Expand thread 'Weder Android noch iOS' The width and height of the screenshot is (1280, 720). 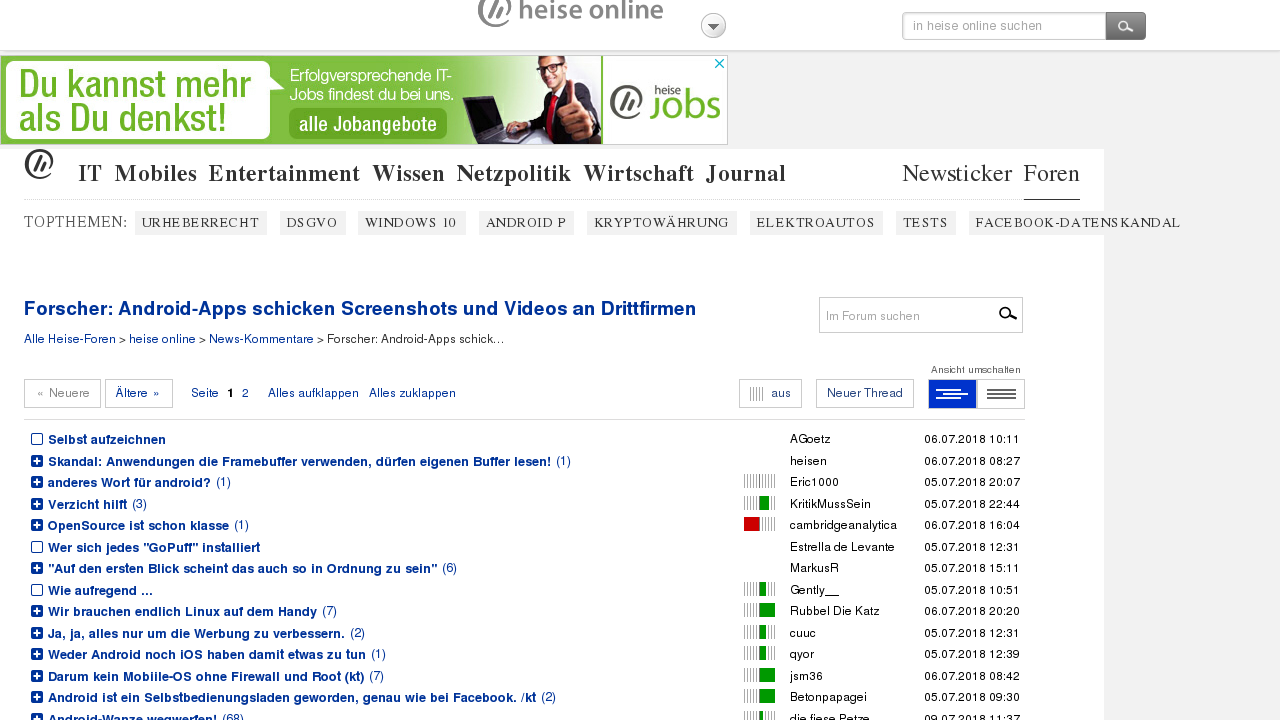(x=37, y=654)
